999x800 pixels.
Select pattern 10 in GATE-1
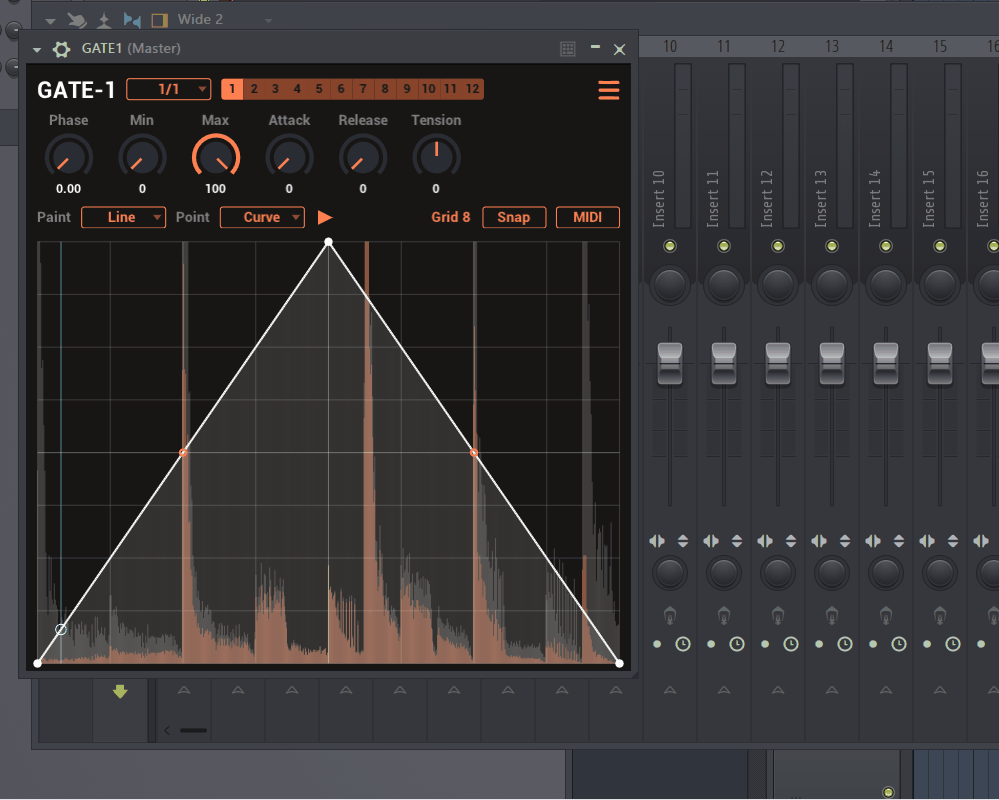pyautogui.click(x=429, y=89)
